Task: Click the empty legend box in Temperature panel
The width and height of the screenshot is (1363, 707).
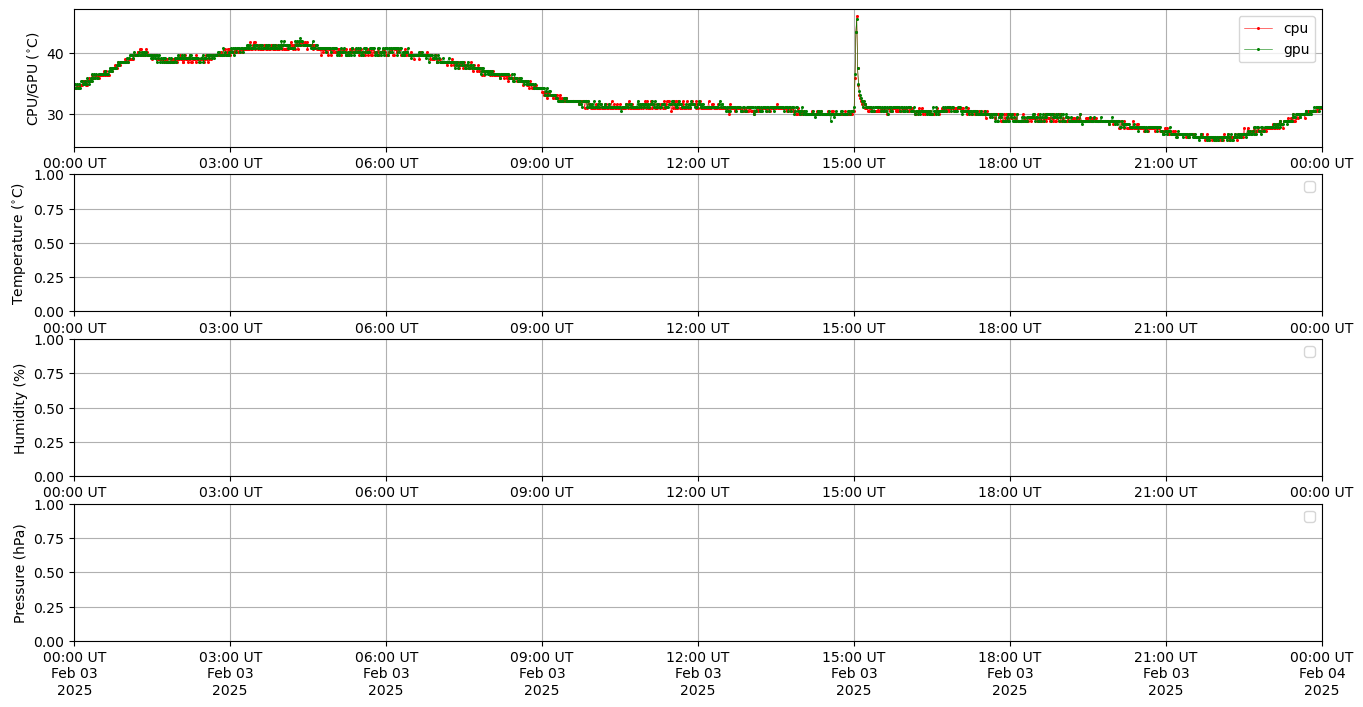Action: pyautogui.click(x=1309, y=187)
